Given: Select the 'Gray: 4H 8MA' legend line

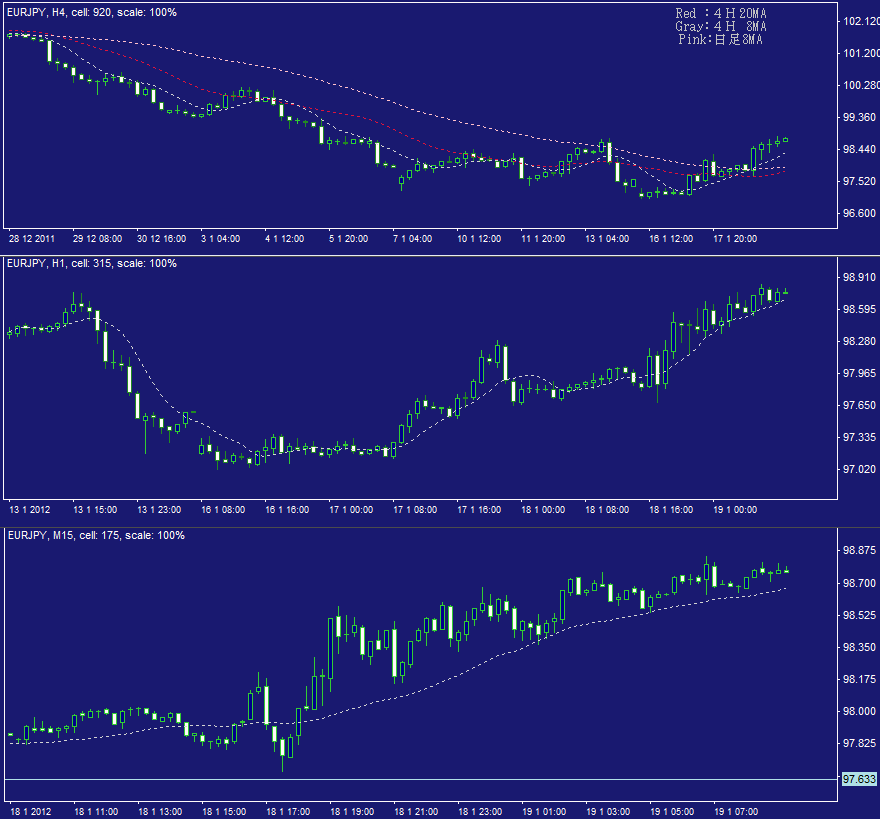Looking at the screenshot, I should pos(721,26).
